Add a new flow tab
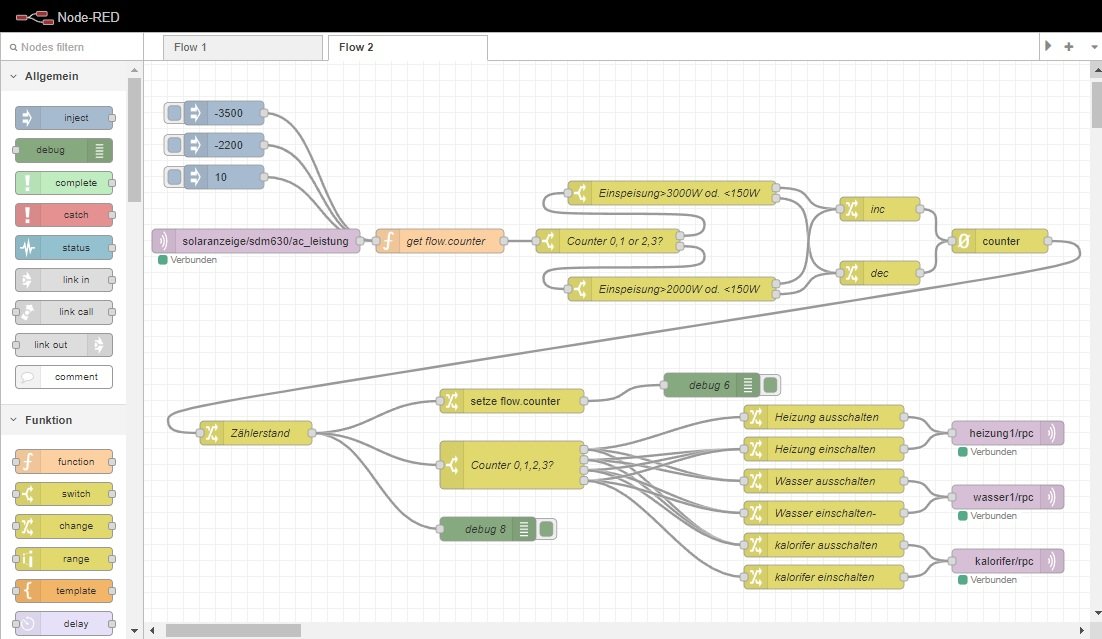Viewport: 1102px width, 639px height. pos(1068,47)
